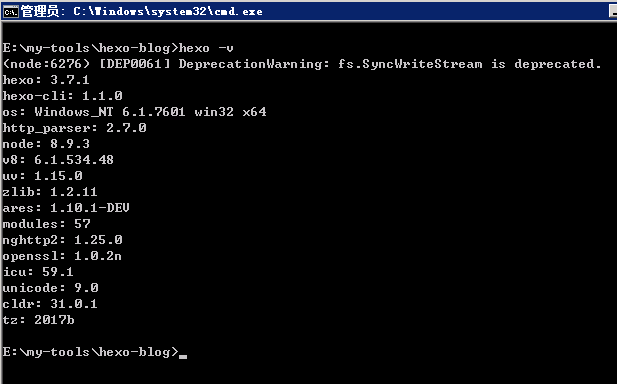
Task: Click the nghttp2 1.25.0 line
Action: point(63,240)
